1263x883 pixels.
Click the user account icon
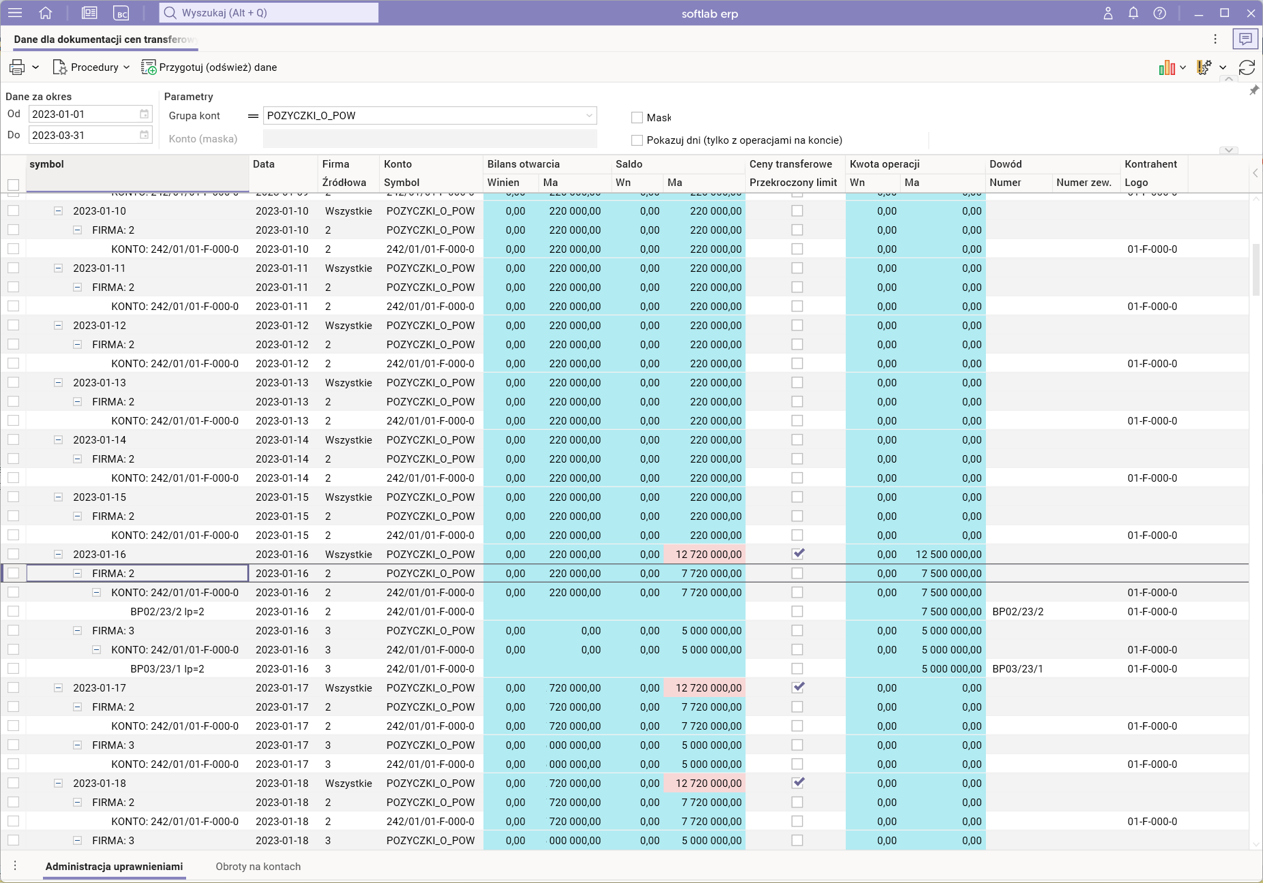(x=1107, y=13)
